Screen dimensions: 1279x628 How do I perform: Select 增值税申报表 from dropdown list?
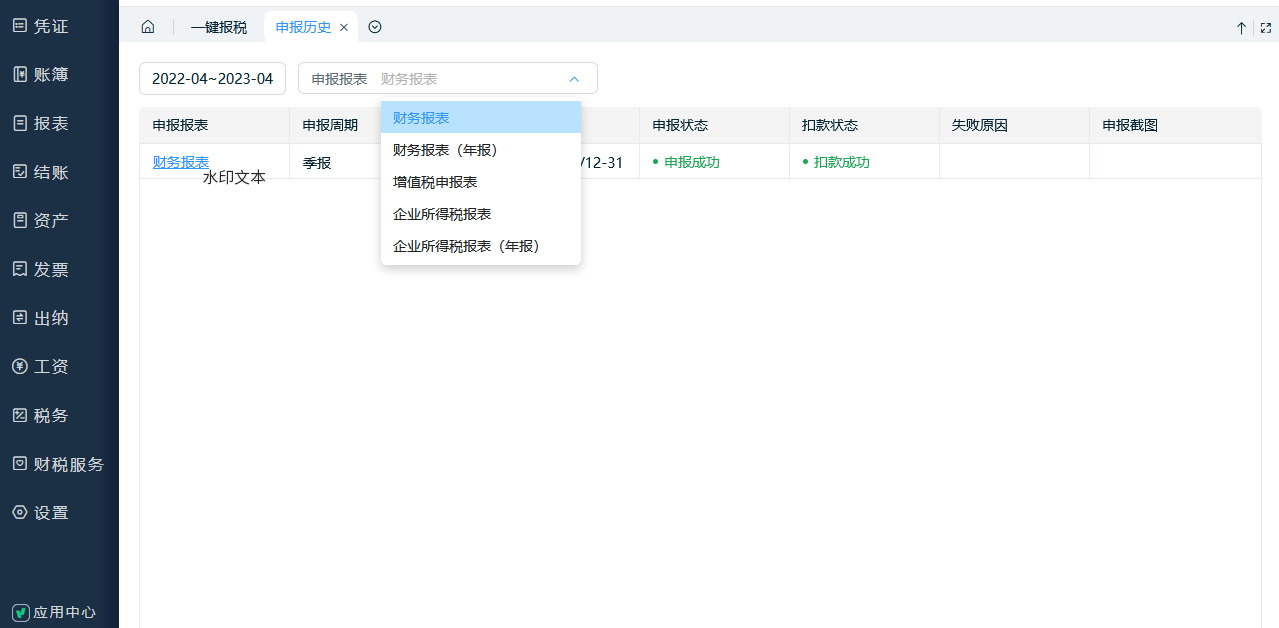point(435,182)
